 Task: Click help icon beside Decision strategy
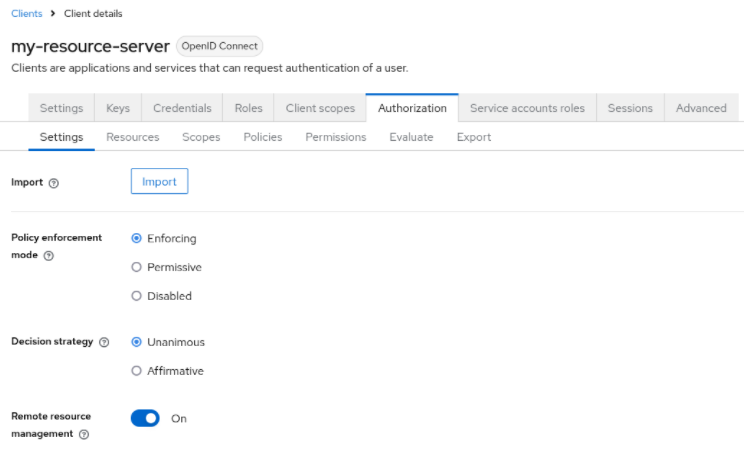coord(104,342)
